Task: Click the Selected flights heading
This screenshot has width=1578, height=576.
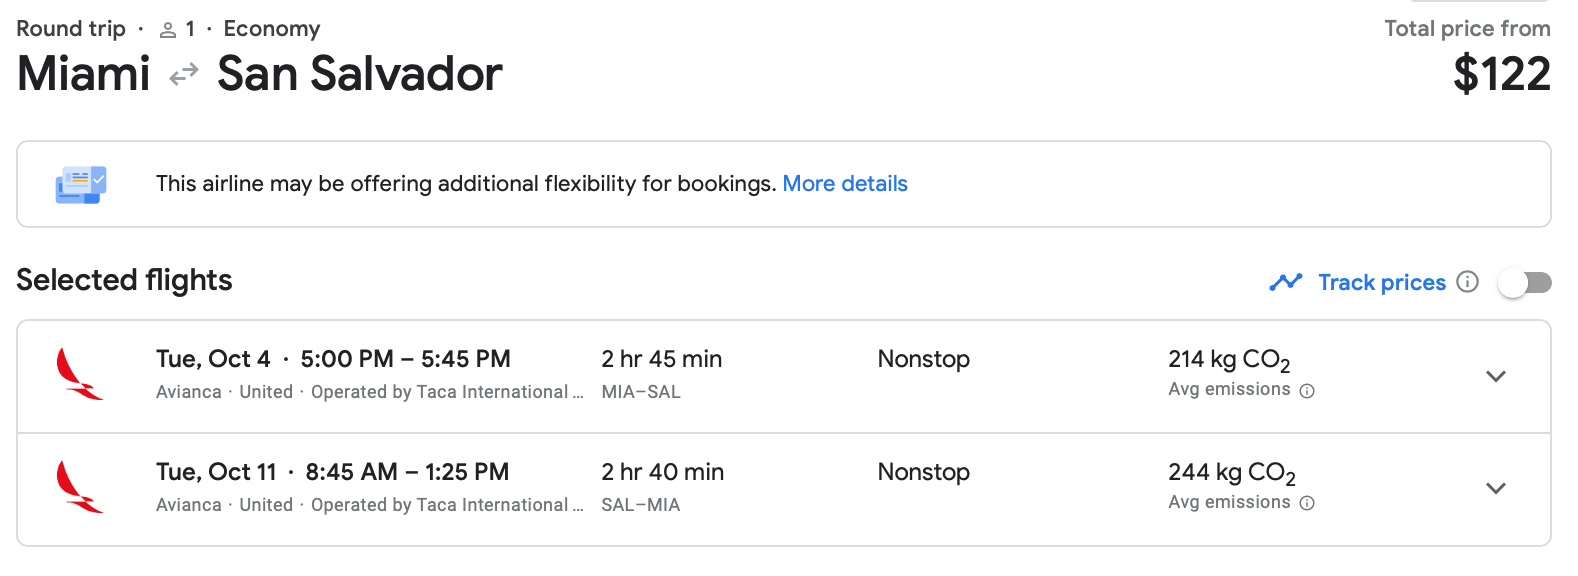Action: [124, 280]
